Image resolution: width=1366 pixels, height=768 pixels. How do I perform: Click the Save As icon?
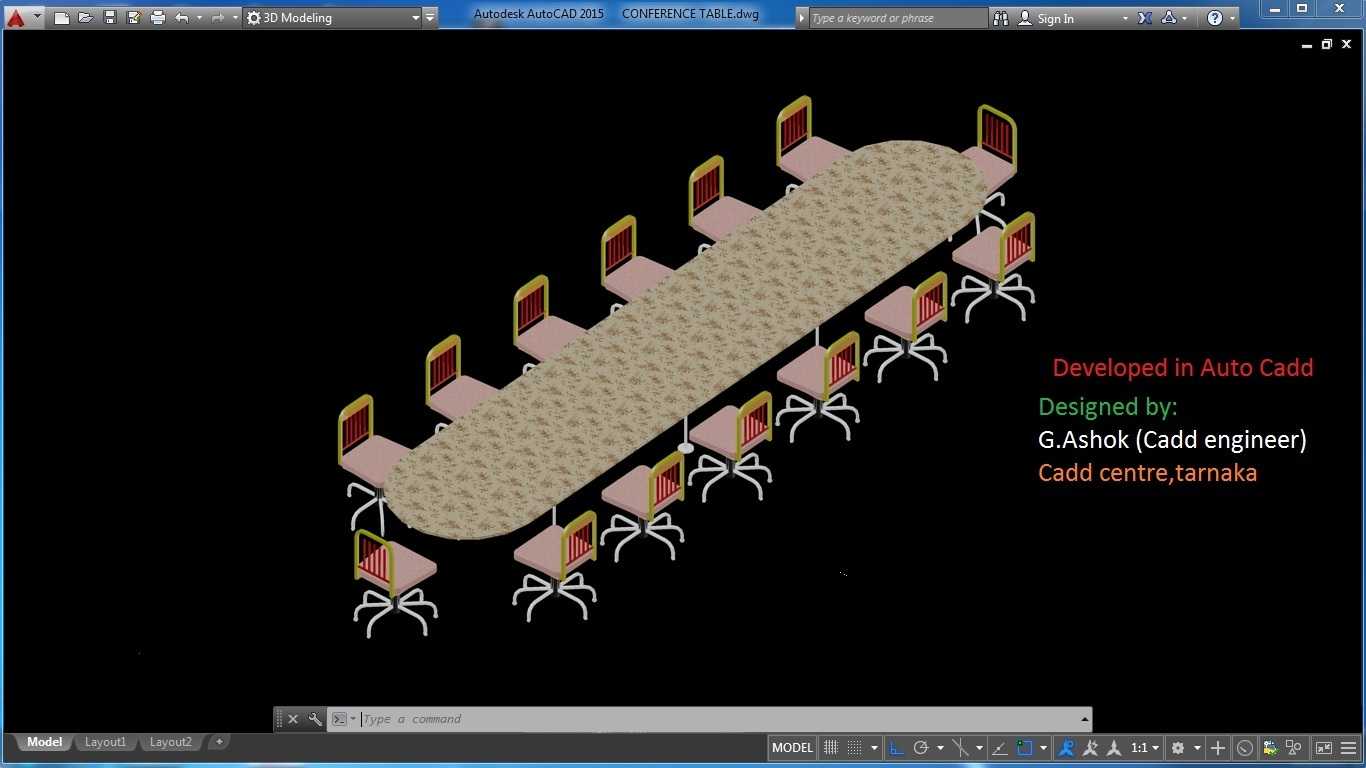tap(134, 18)
